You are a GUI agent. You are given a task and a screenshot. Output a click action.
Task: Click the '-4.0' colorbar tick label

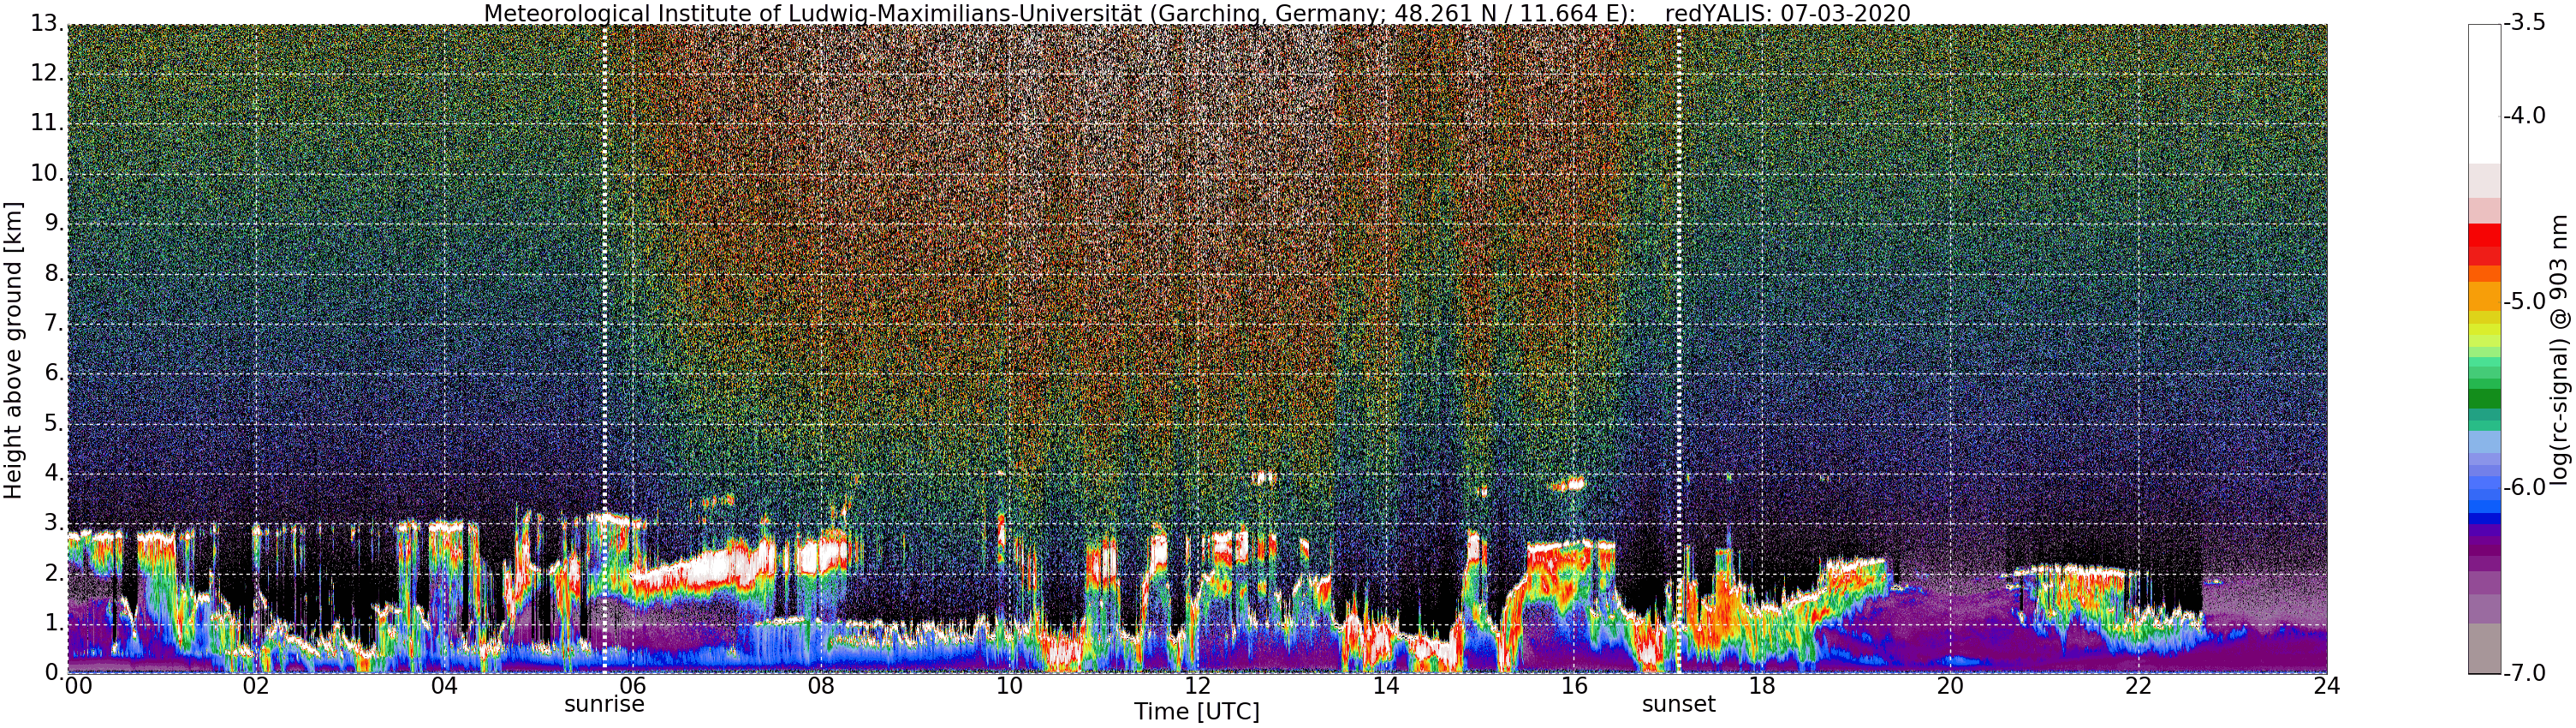[2523, 116]
